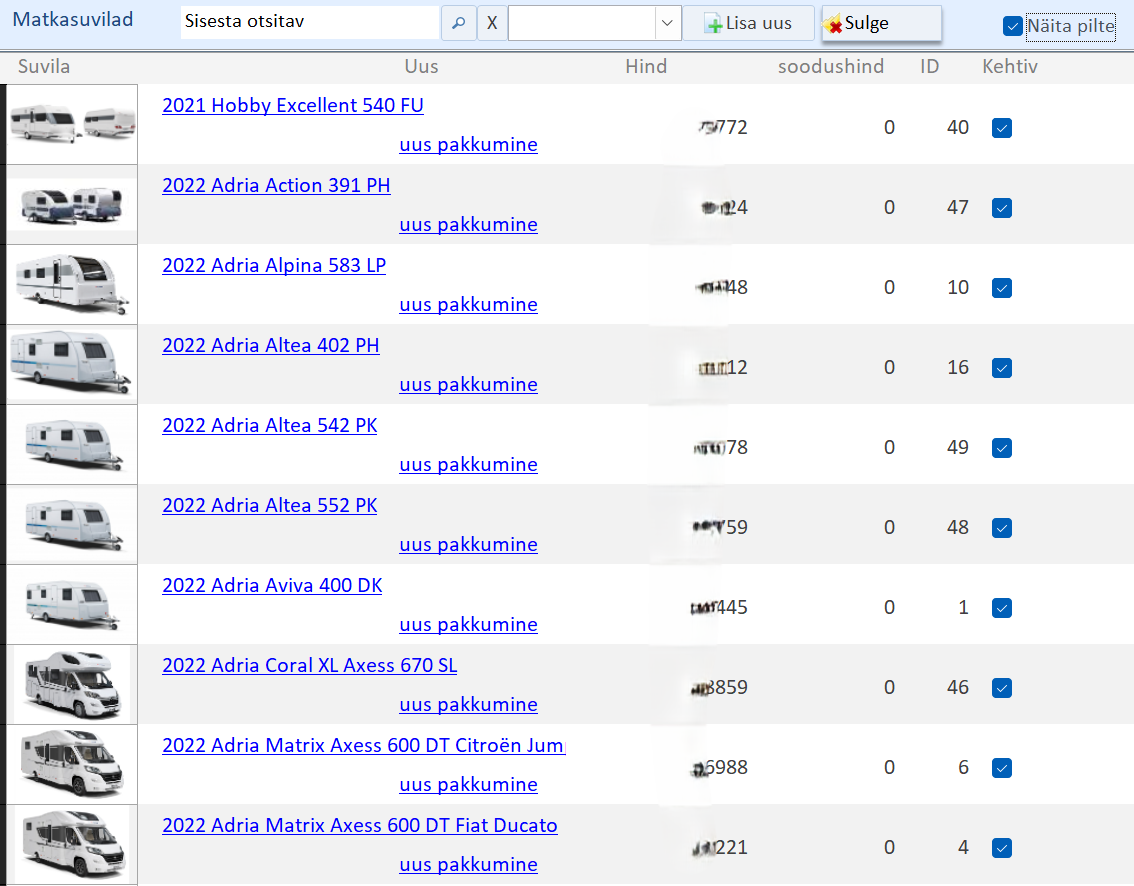1134x886 pixels.
Task: Click uus pakkumine for Hobby Excellent 540 FU
Action: [469, 145]
